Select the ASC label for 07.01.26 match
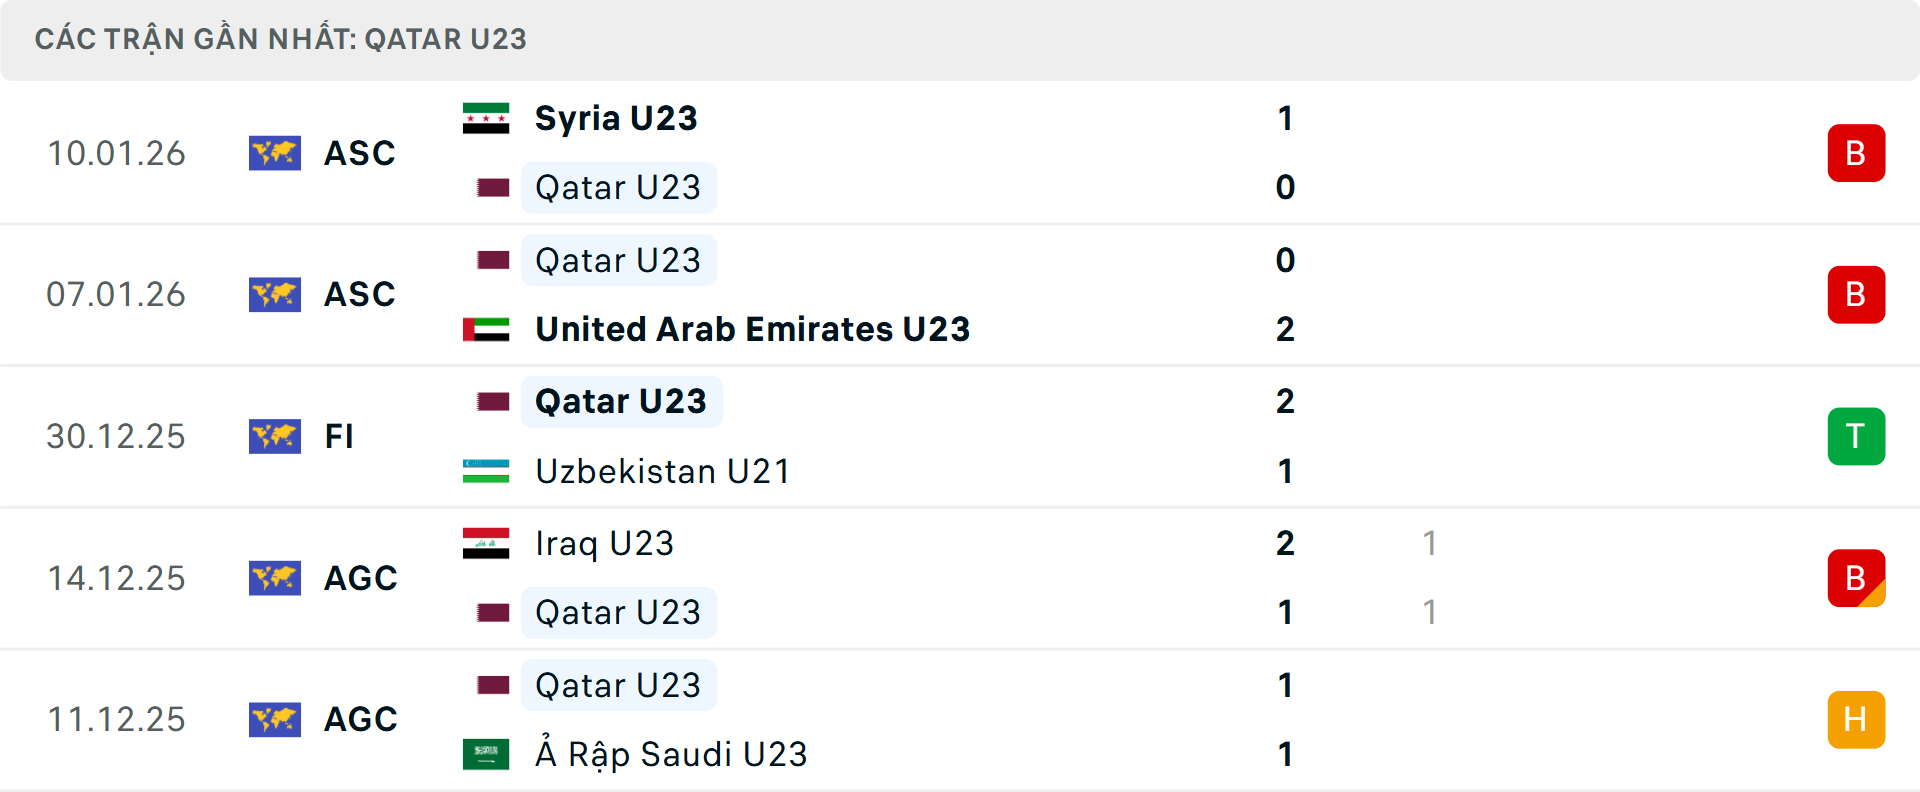Screen dimensions: 1920x792 coord(359,294)
